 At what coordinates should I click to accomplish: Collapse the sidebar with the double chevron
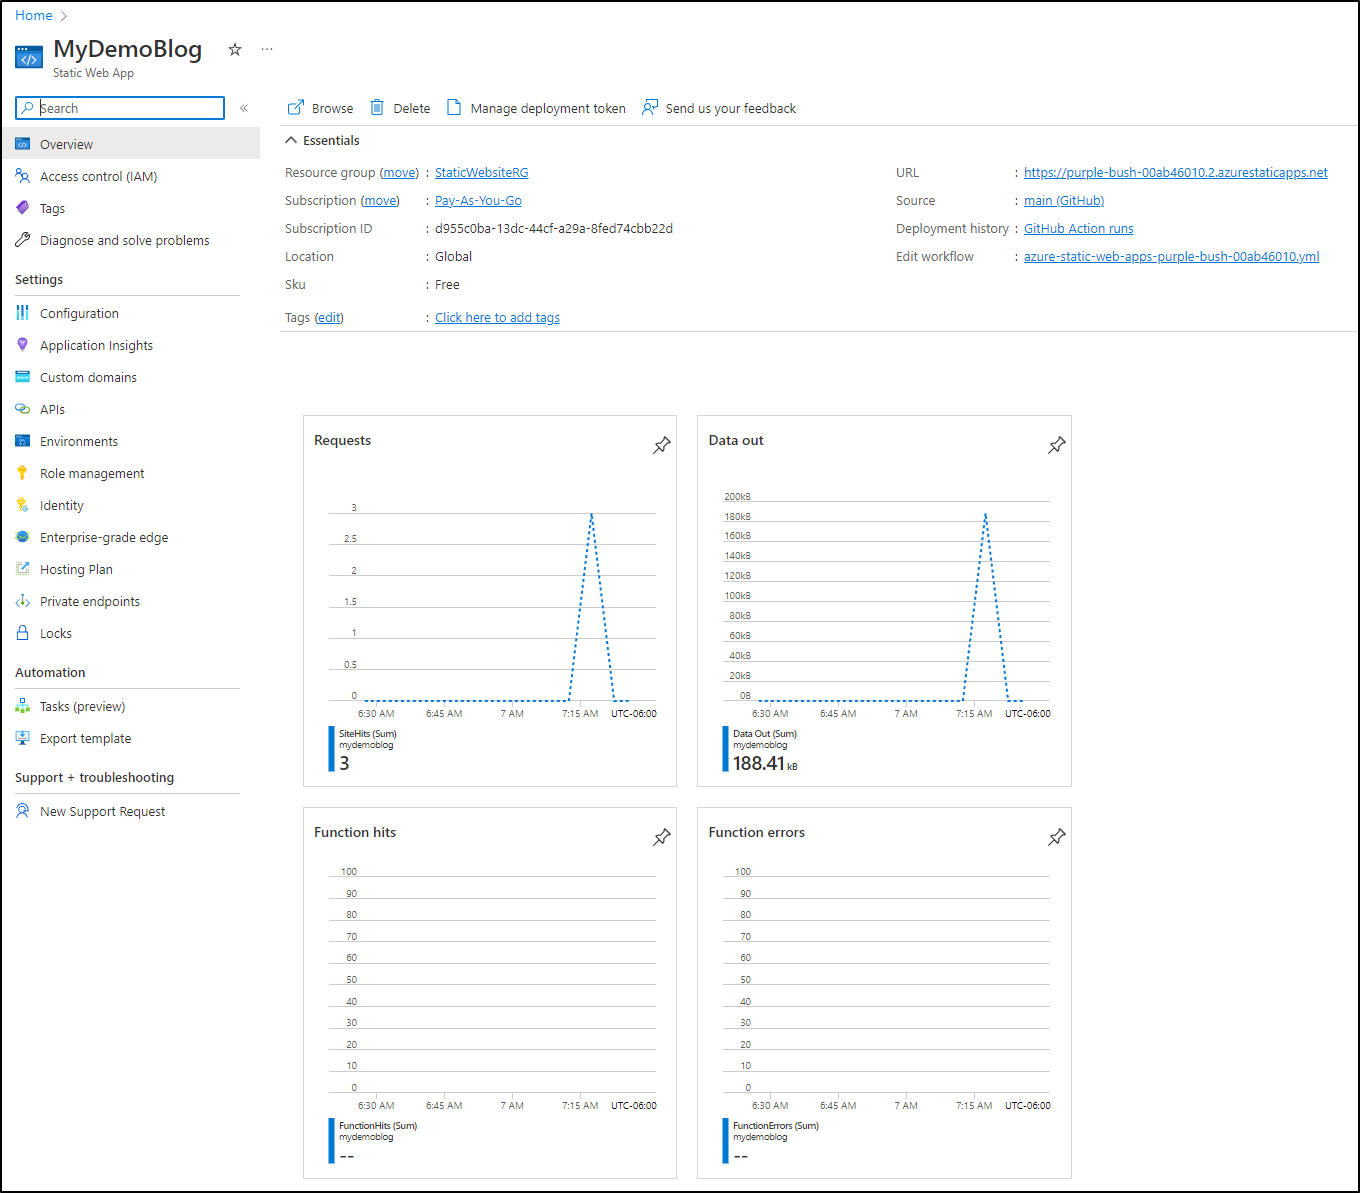[x=244, y=108]
